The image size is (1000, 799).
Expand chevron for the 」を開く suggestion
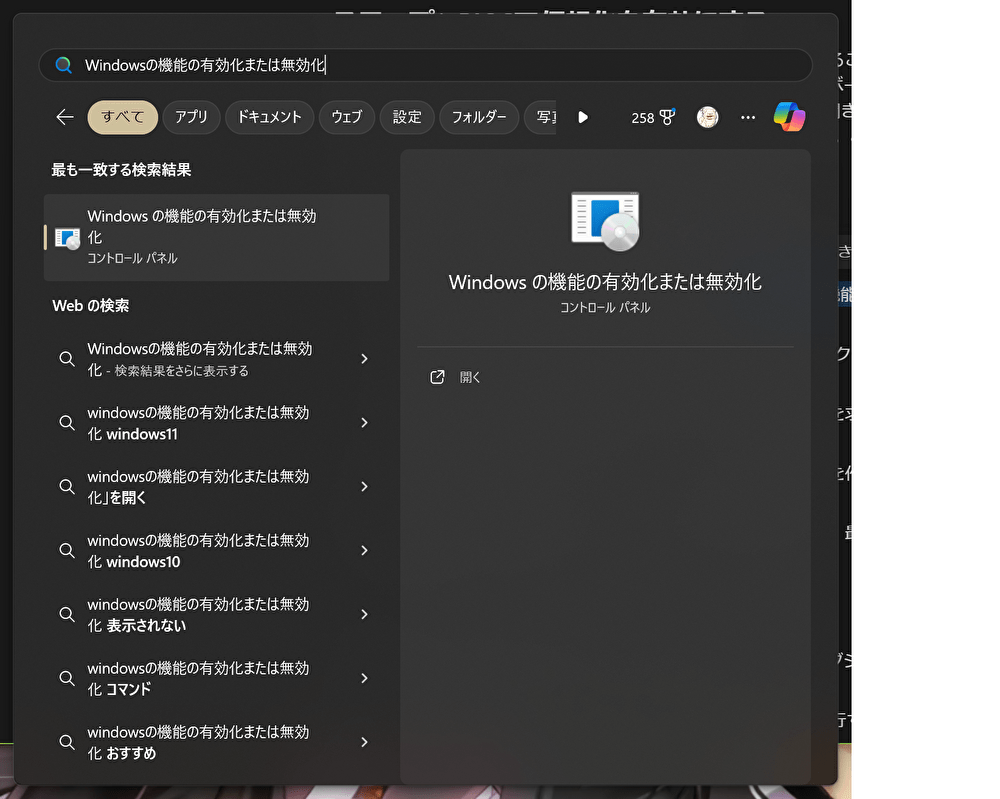(364, 487)
